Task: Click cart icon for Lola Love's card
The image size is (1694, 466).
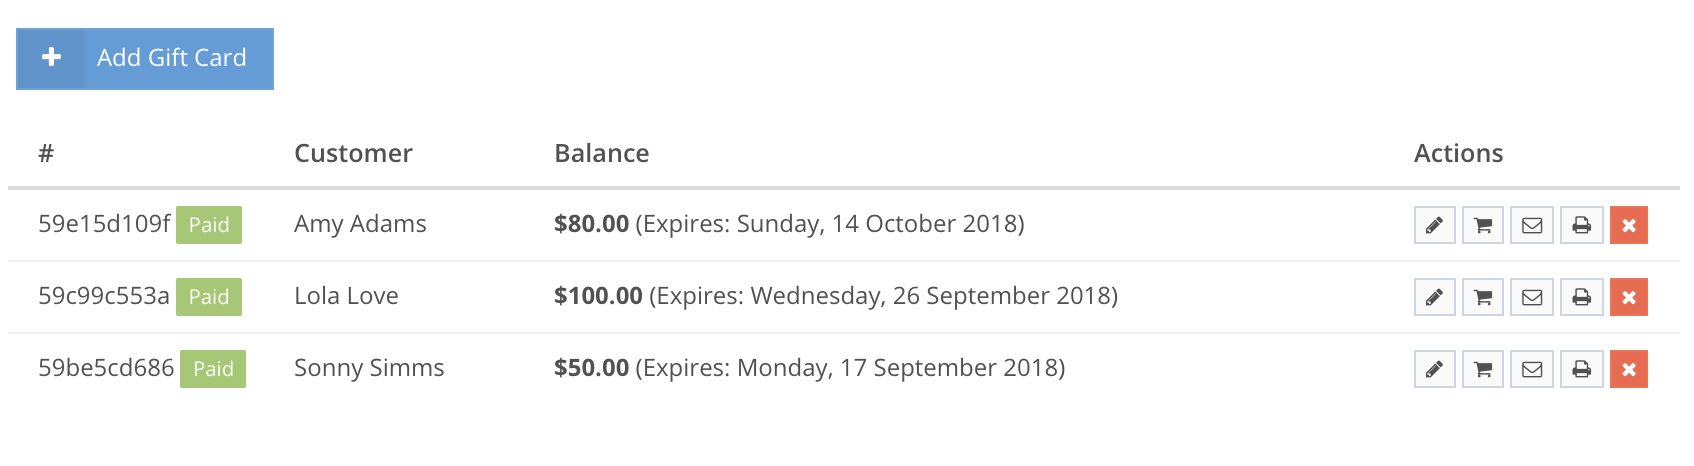Action: click(1483, 297)
